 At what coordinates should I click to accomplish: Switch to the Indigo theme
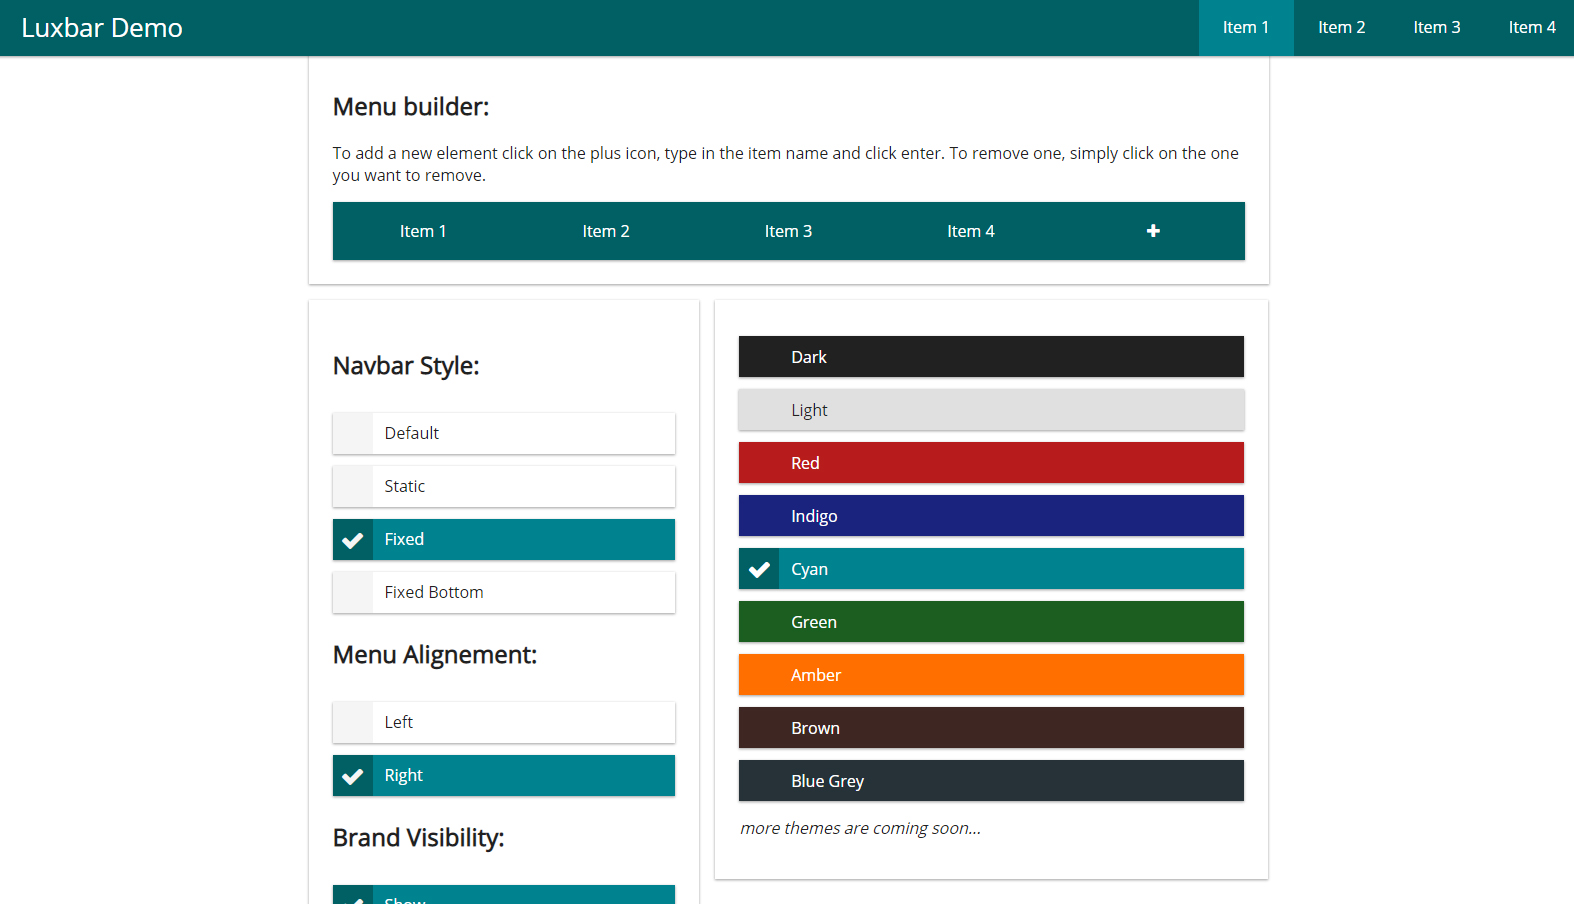(990, 516)
